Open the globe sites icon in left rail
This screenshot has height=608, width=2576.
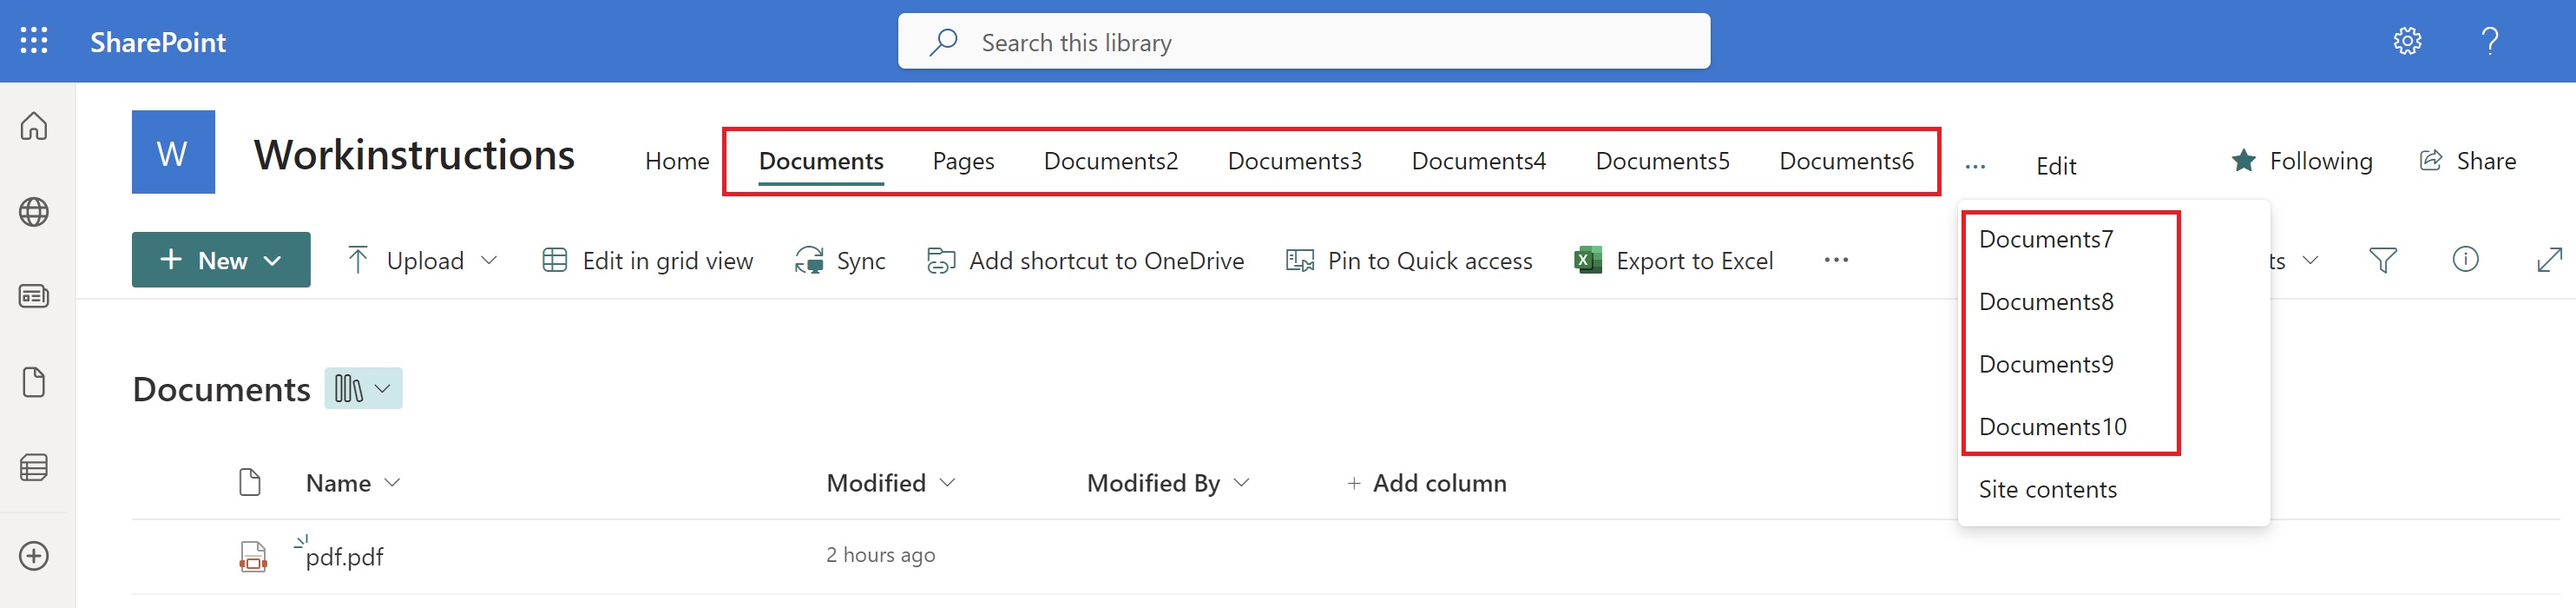point(34,212)
